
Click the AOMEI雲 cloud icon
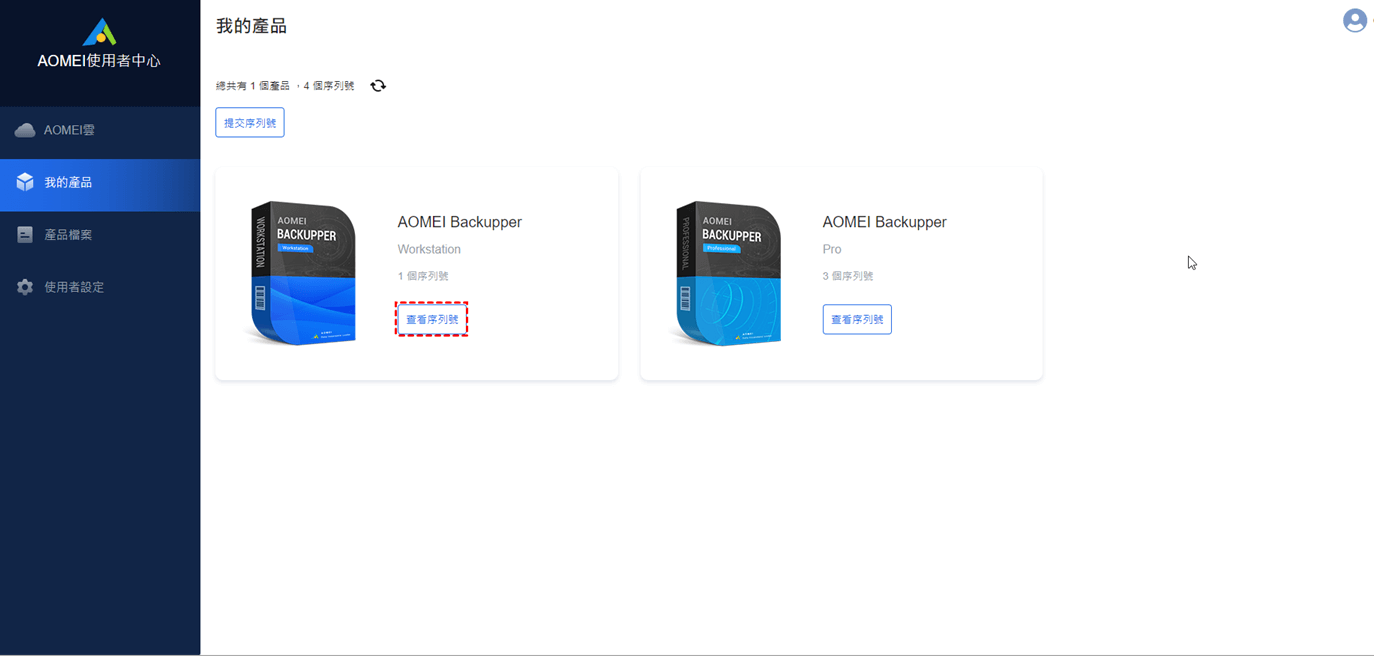(25, 130)
